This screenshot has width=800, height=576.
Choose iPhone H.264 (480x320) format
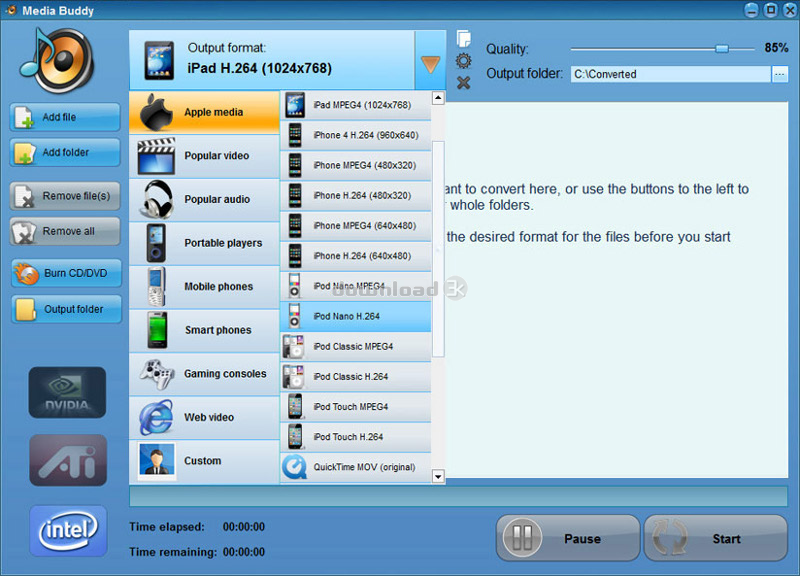(x=356, y=195)
